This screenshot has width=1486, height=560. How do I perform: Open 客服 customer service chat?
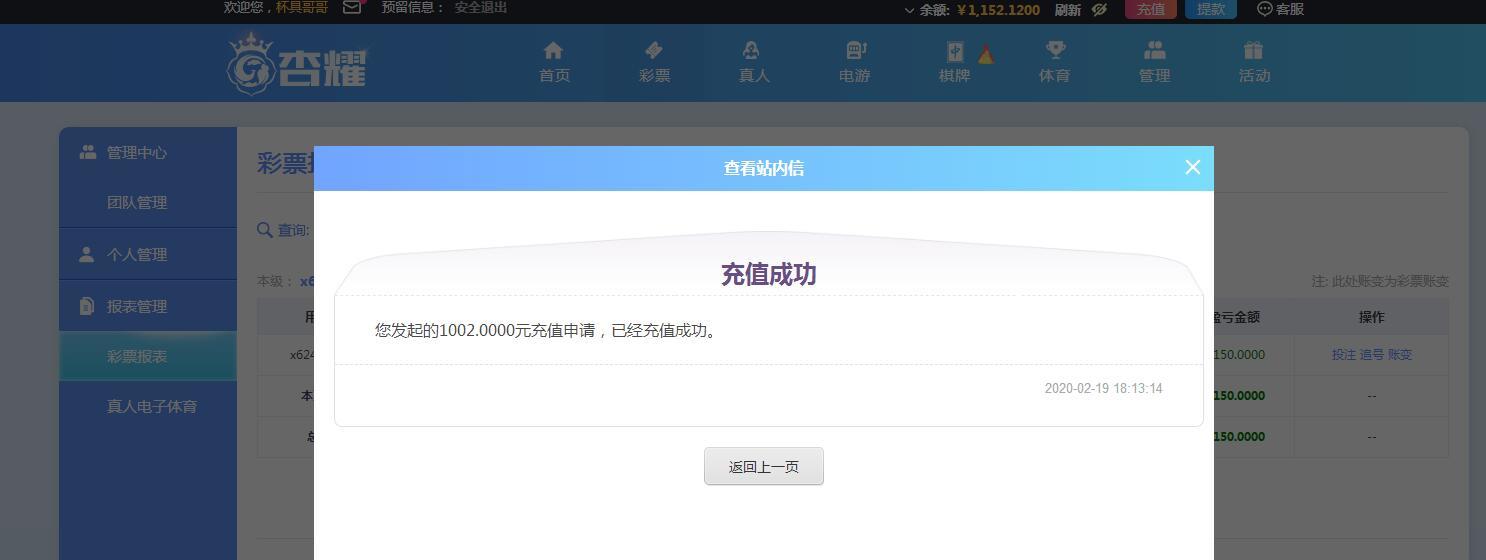click(x=1280, y=9)
